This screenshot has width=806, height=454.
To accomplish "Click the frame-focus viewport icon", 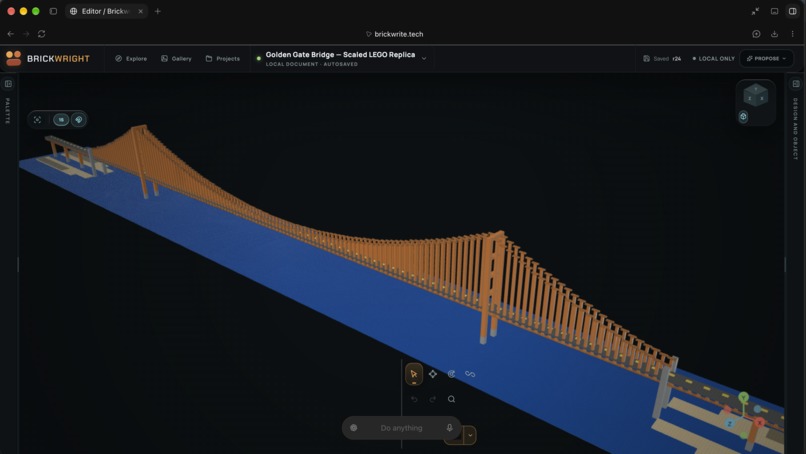I will pos(38,120).
